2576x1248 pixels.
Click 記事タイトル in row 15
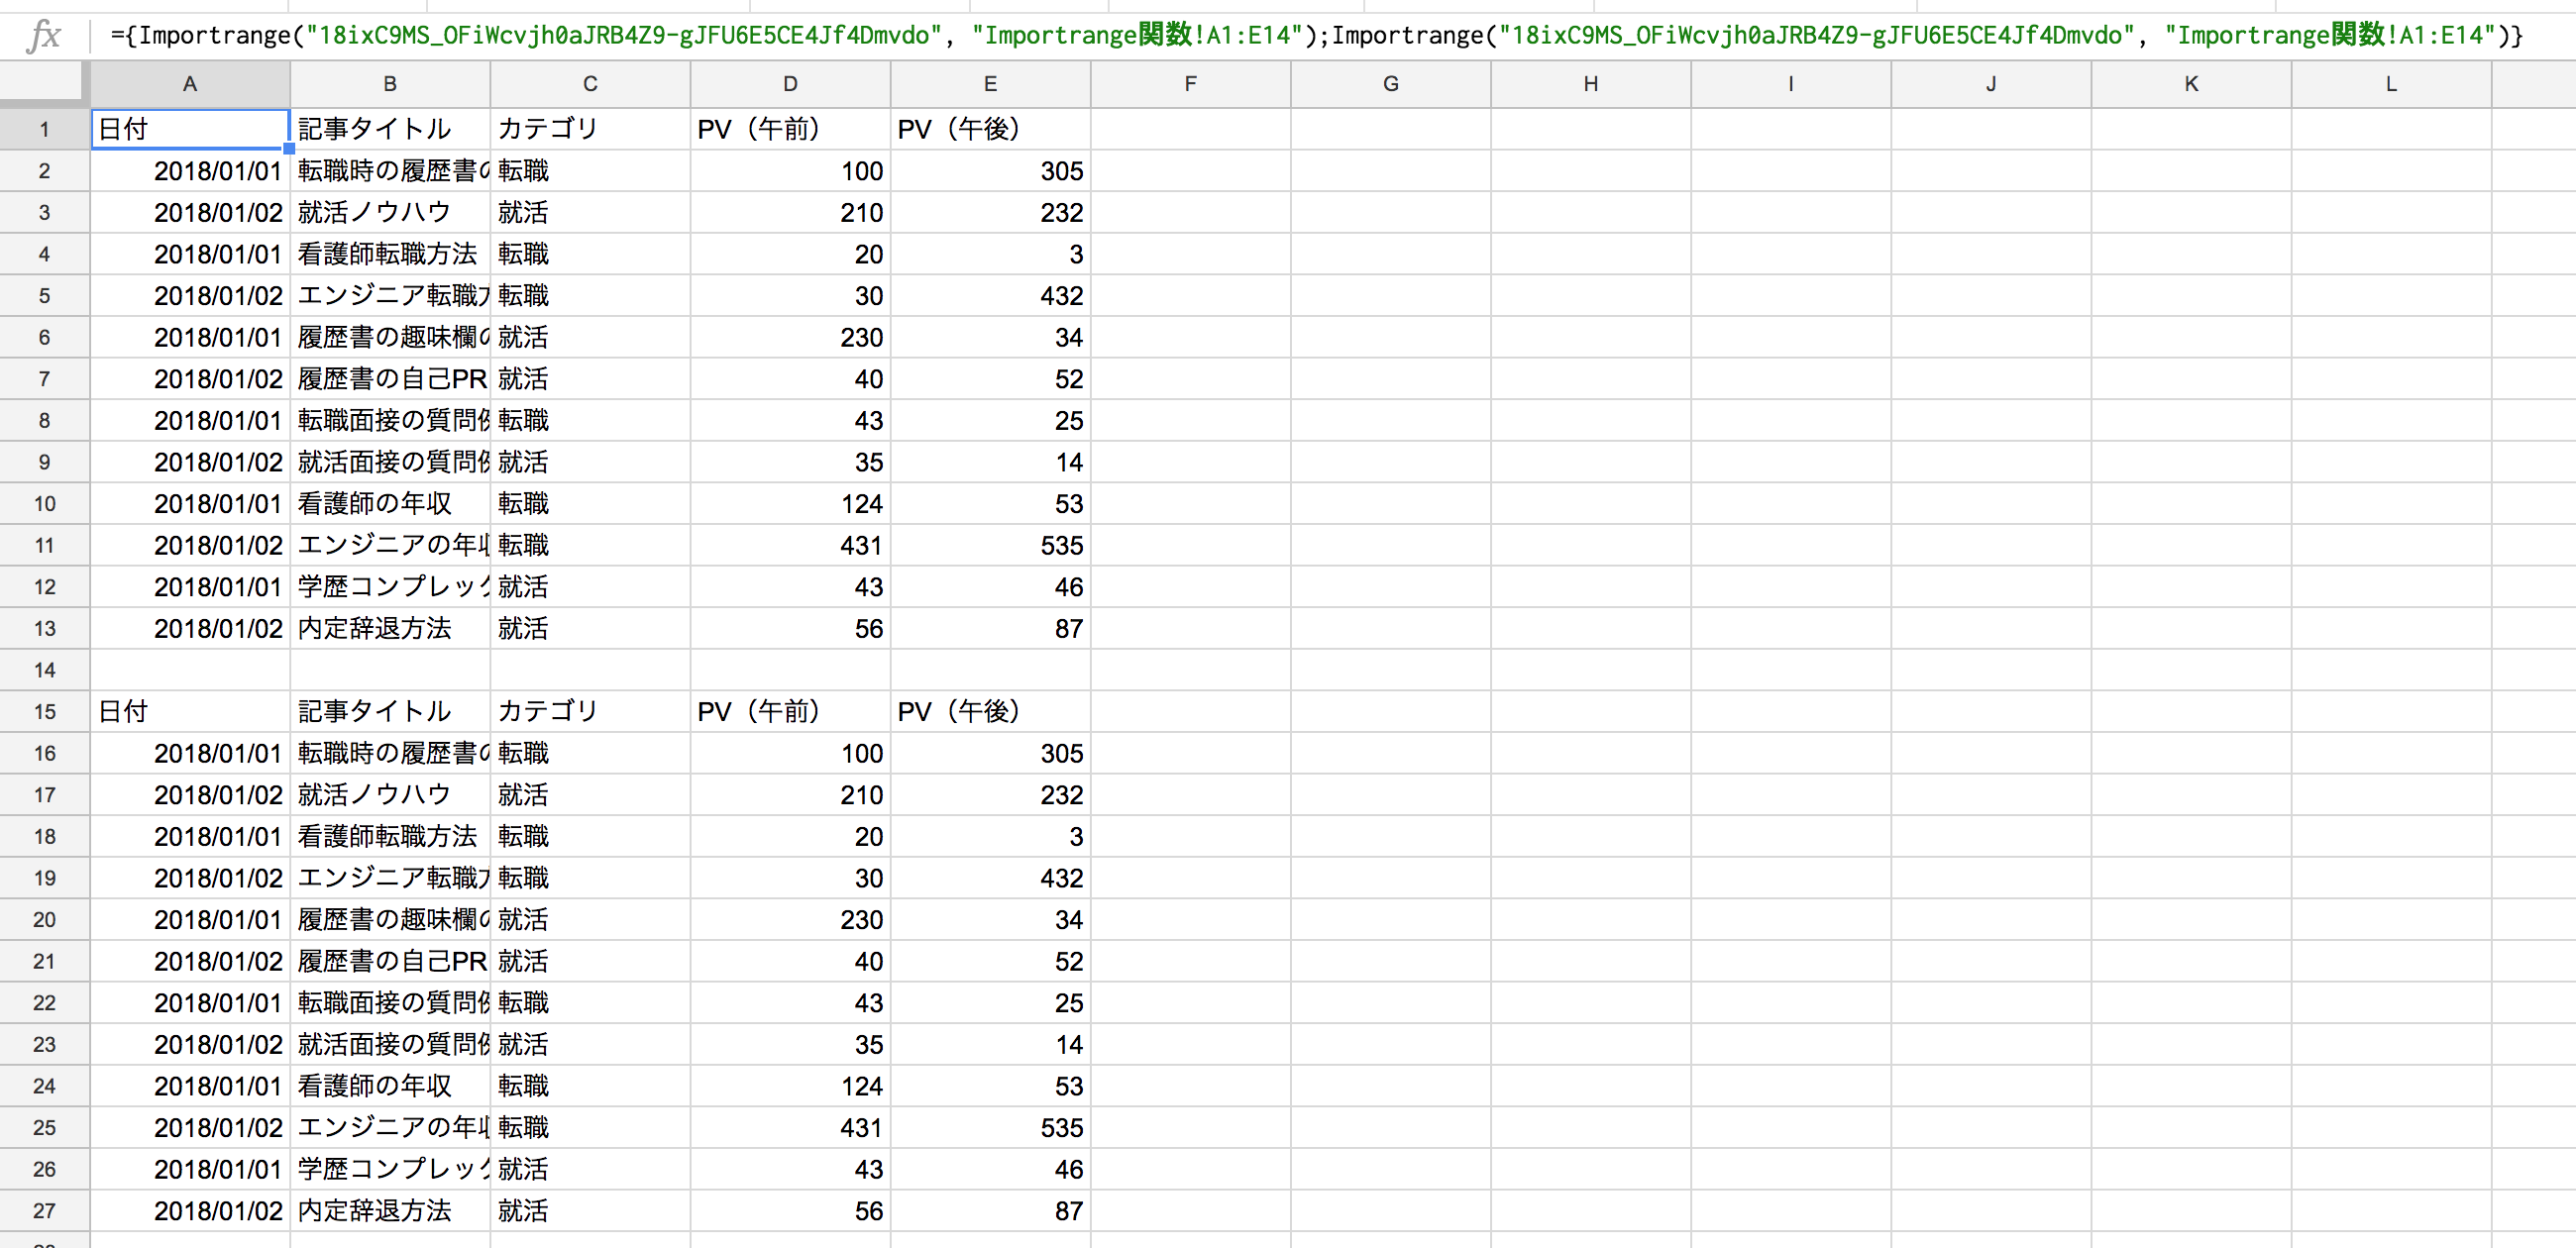pyautogui.click(x=390, y=712)
